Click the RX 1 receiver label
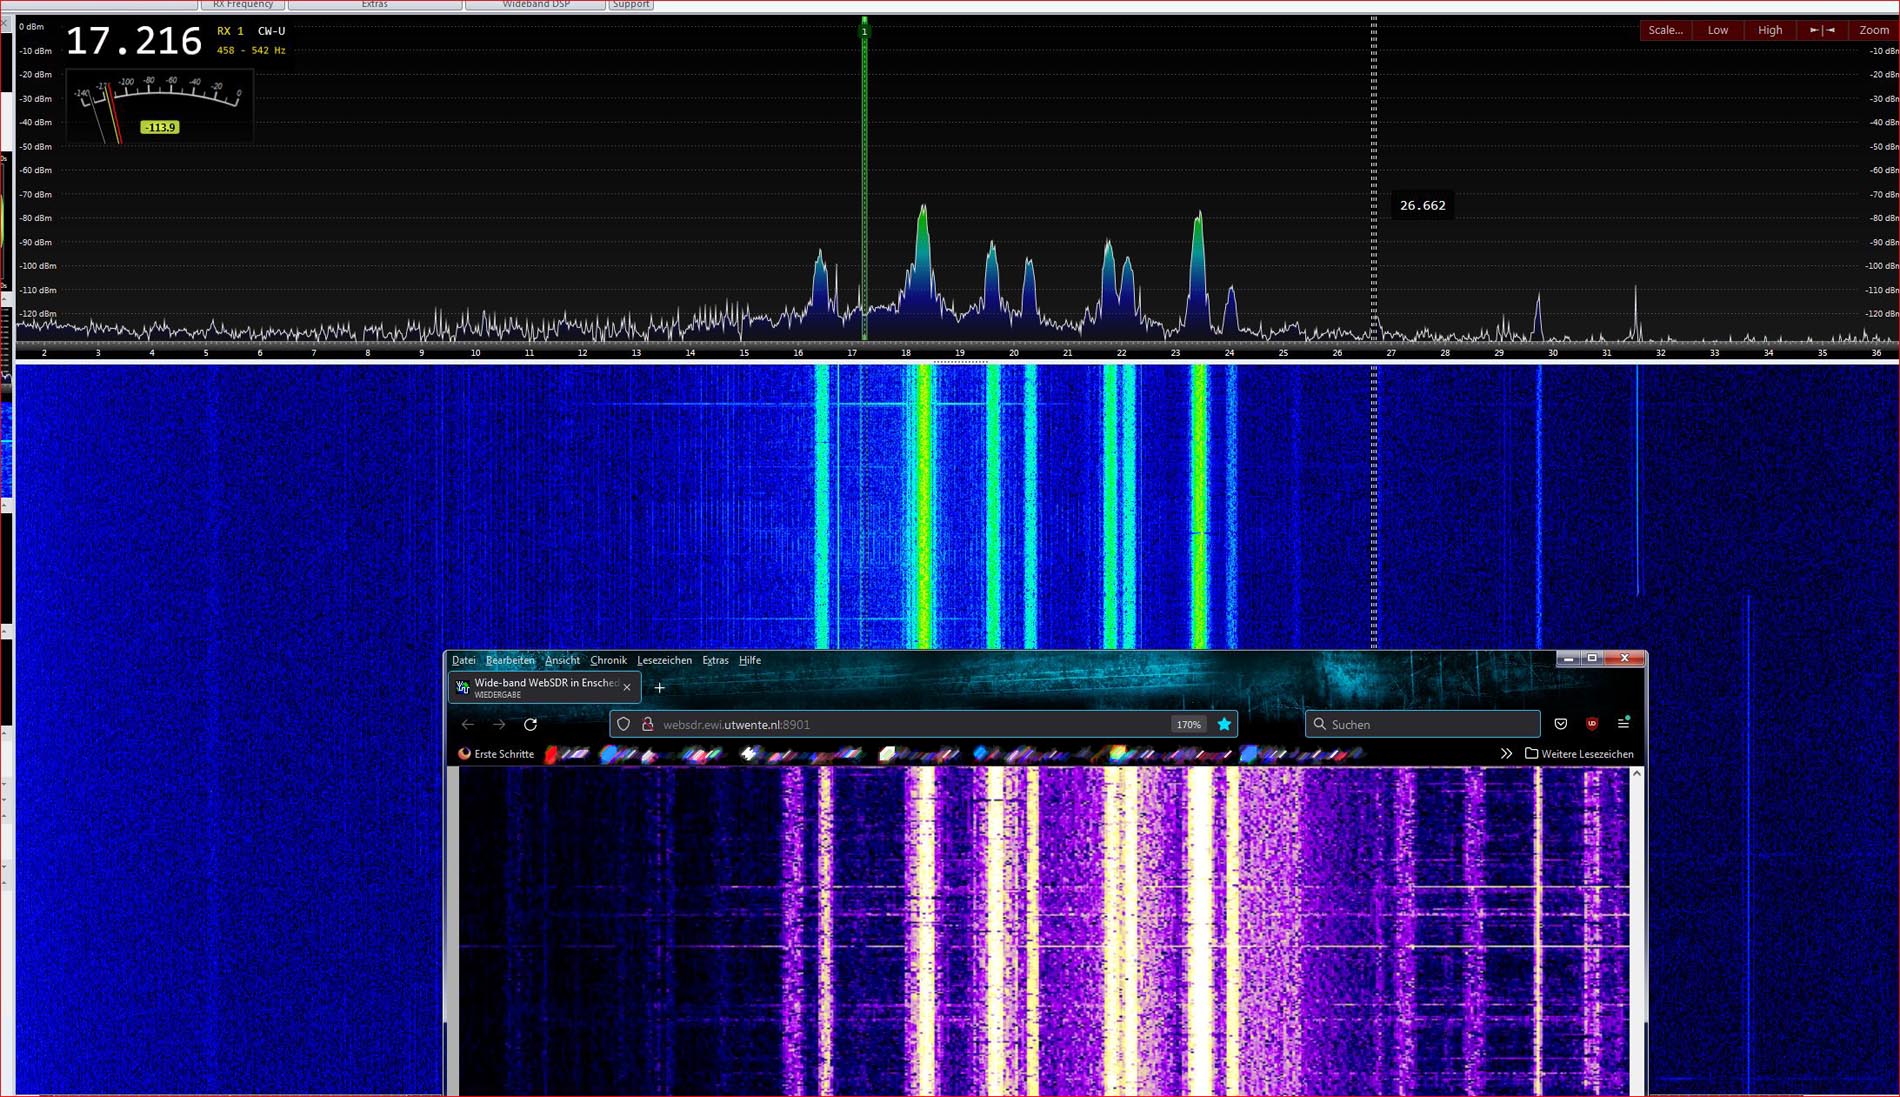The height and width of the screenshot is (1097, 1900). (230, 31)
